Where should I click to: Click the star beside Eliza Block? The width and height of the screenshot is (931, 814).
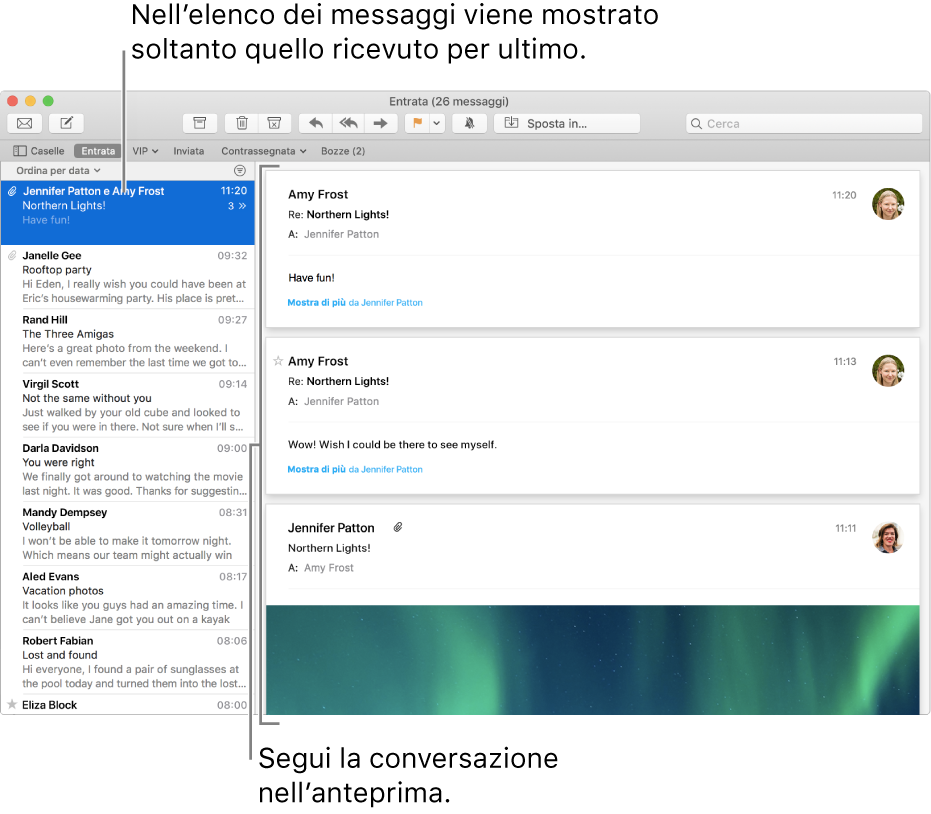12,704
